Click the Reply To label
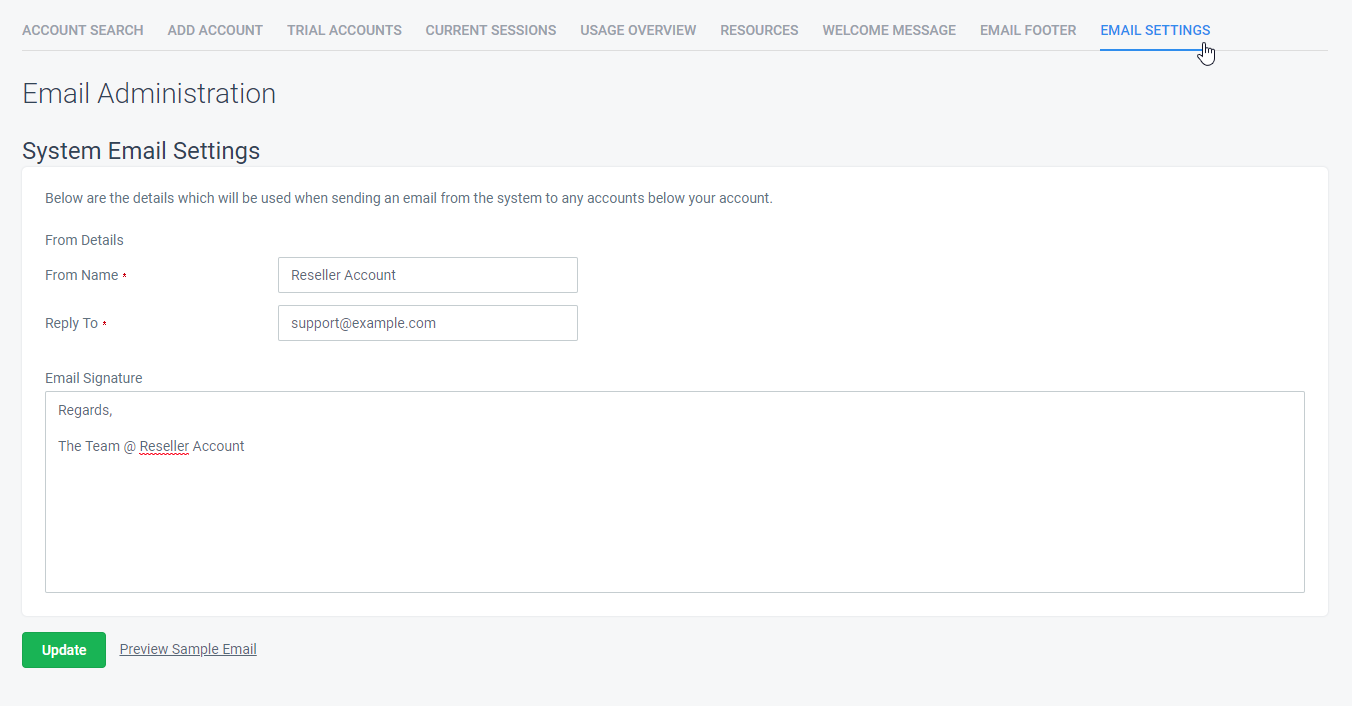The image size is (1352, 706). (x=72, y=323)
